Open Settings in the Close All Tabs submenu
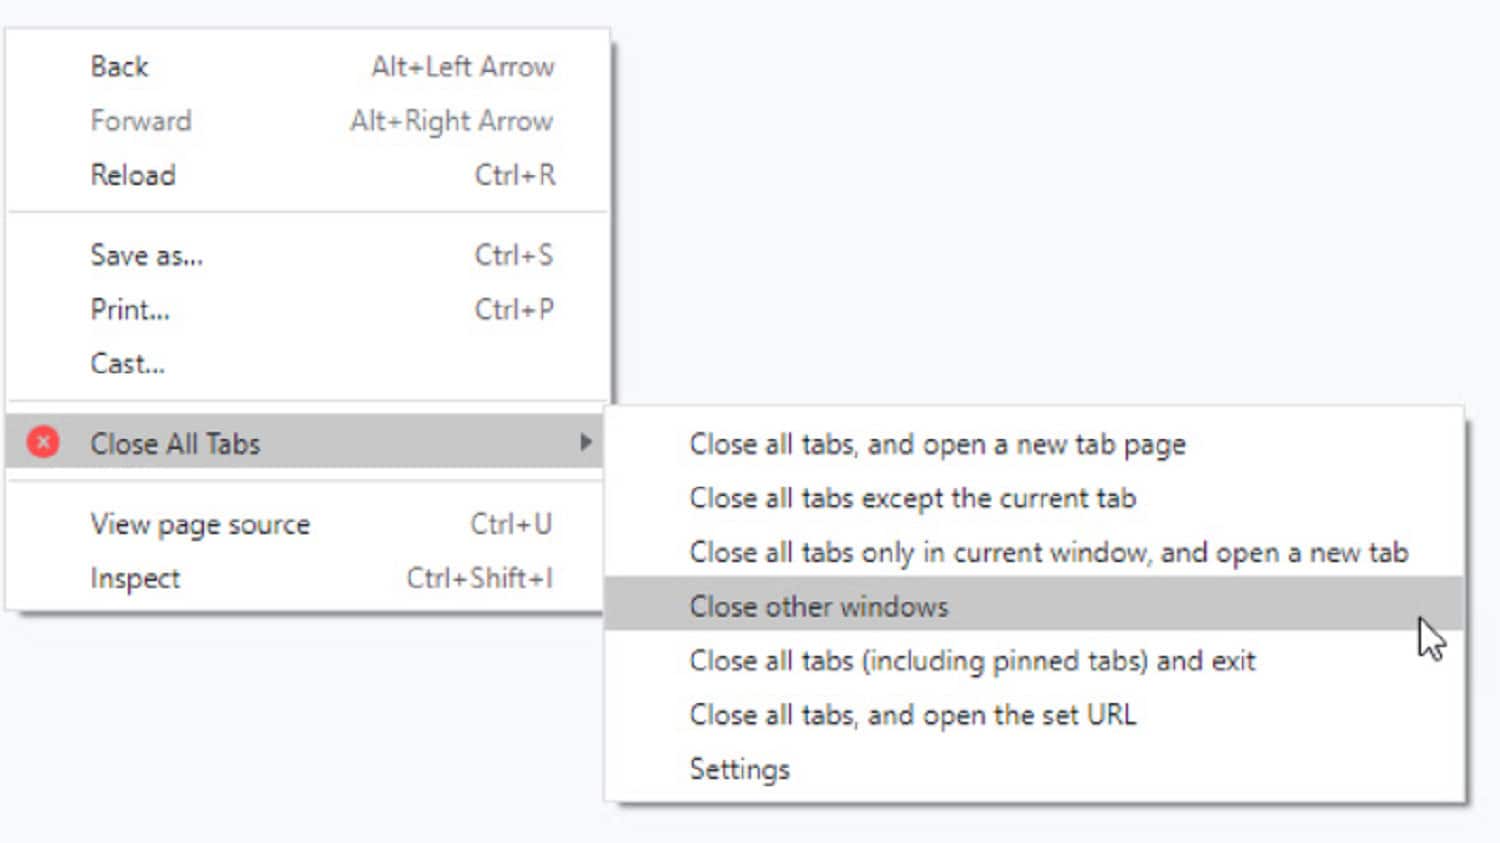The image size is (1500, 843). click(x=740, y=769)
